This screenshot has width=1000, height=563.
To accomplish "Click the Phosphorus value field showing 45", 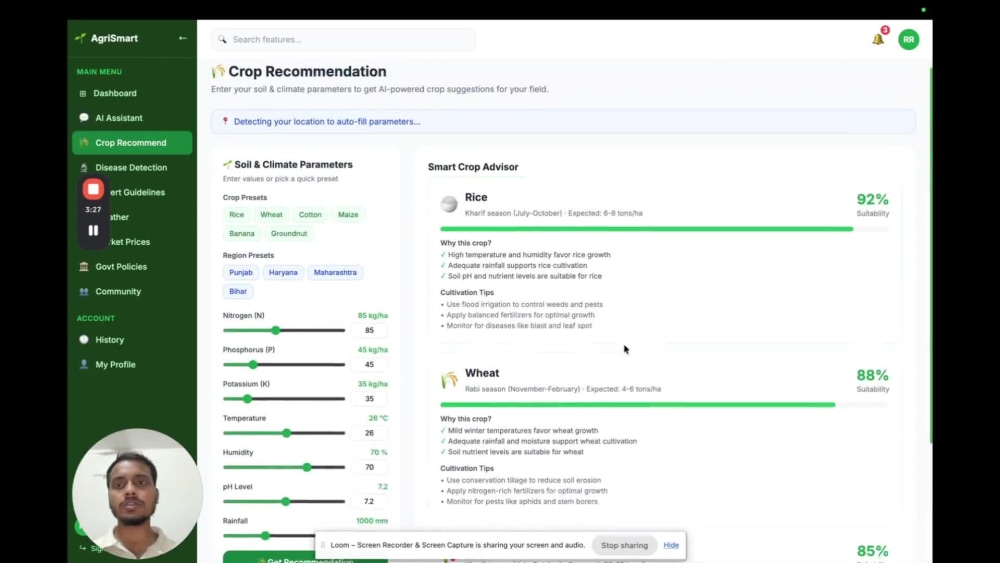I will (x=369, y=365).
